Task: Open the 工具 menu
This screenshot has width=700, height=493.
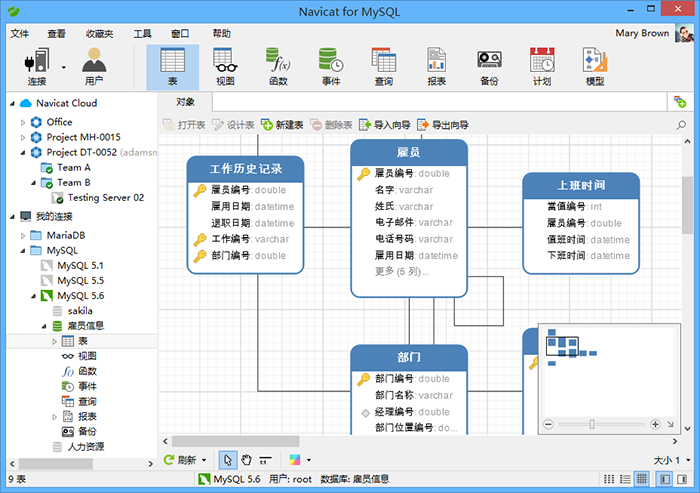Action: 142,33
